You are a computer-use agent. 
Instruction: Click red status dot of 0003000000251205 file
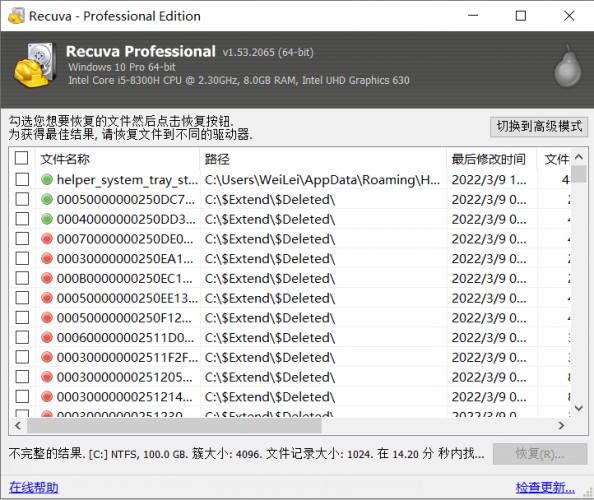[x=47, y=377]
